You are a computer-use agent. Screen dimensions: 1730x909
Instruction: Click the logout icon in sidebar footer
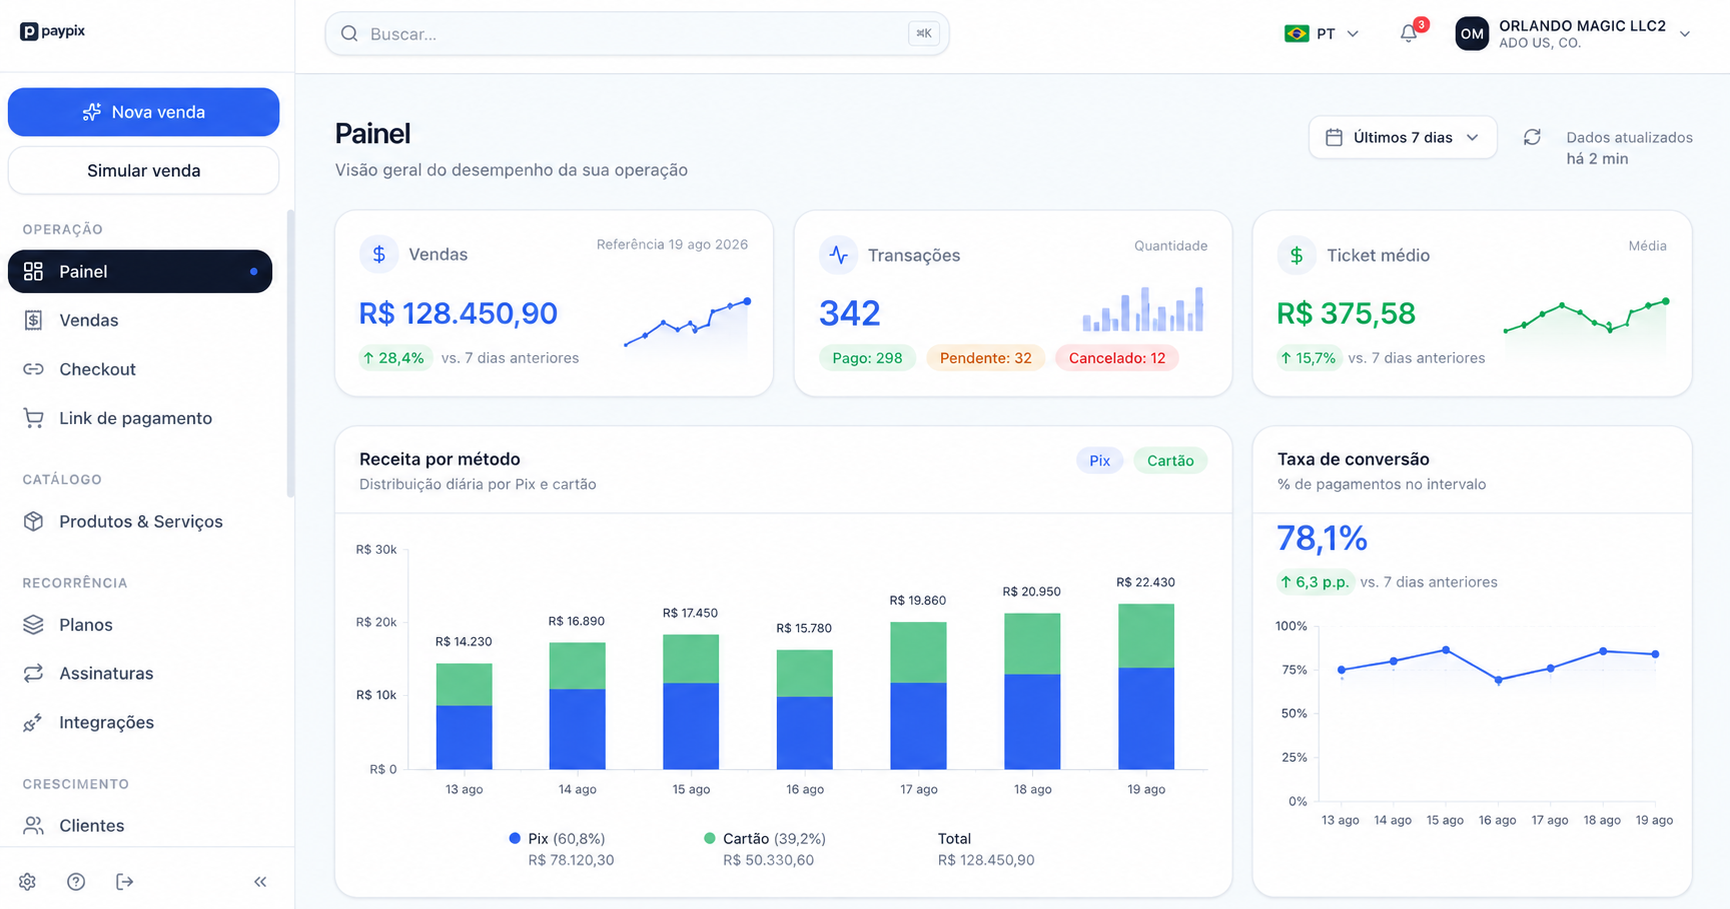(x=124, y=881)
